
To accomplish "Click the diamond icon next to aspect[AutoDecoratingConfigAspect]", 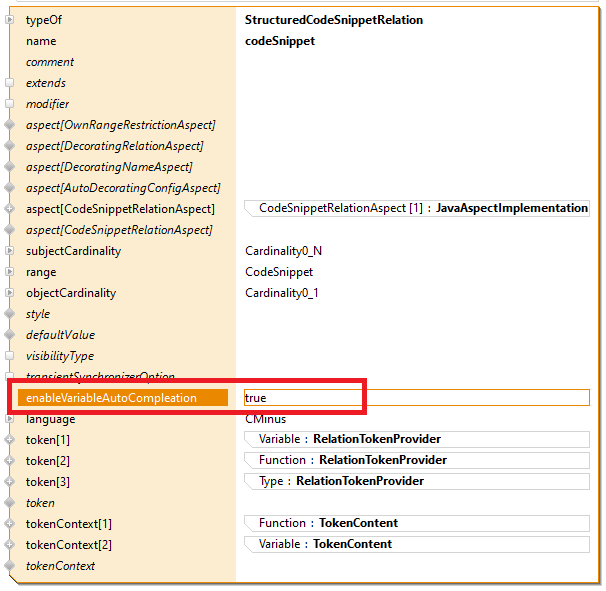I will [10, 188].
